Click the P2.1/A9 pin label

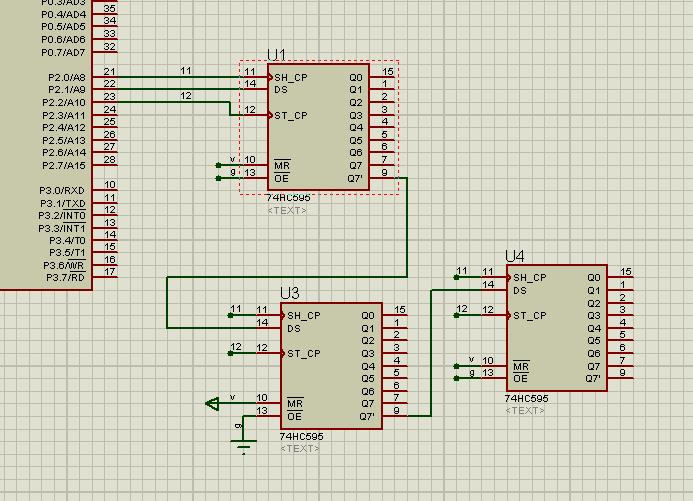[67, 90]
